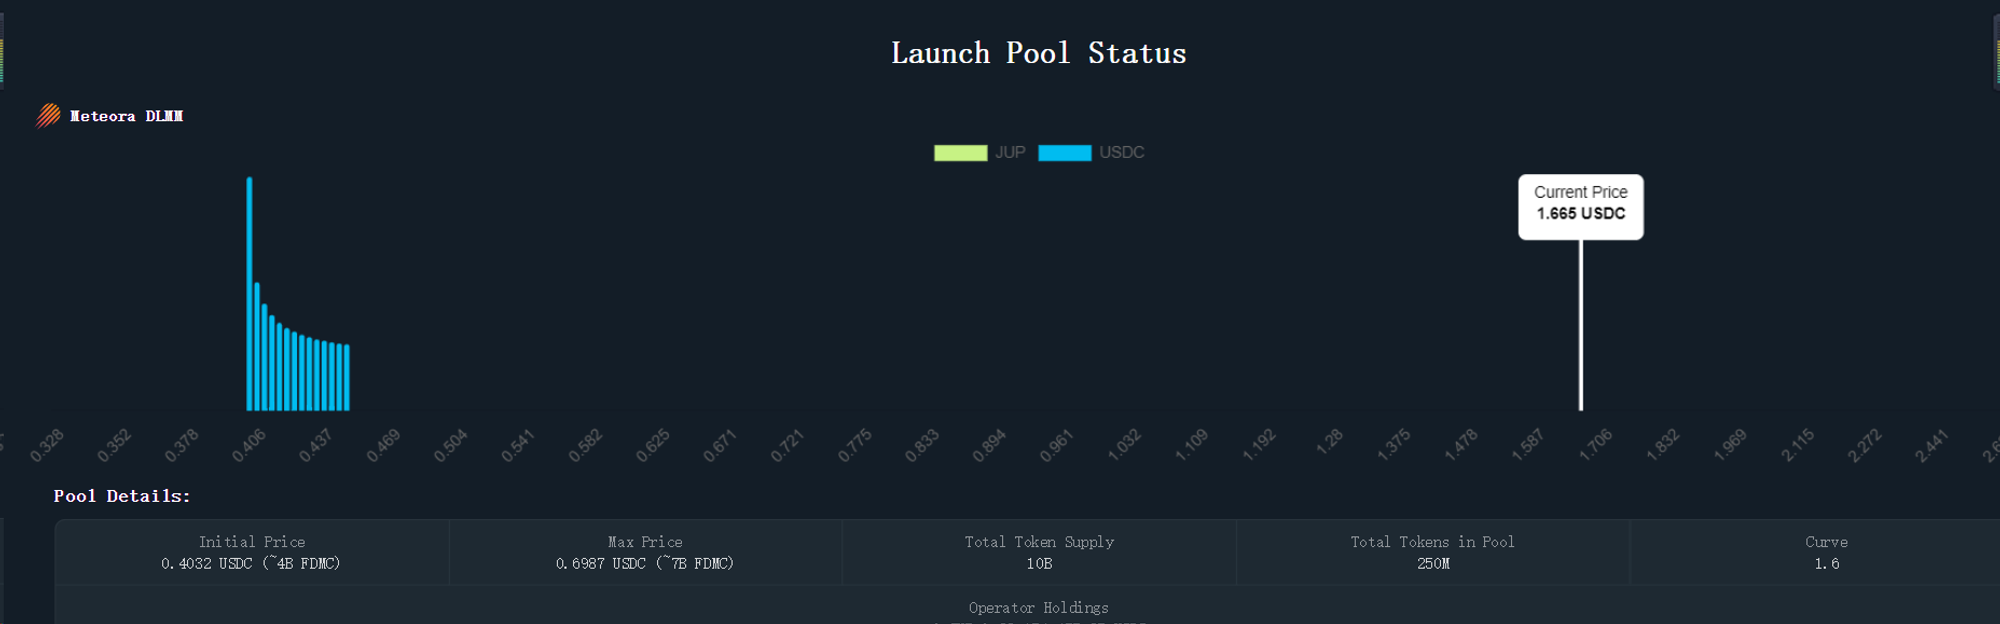The image size is (2000, 624).
Task: Select the Total Tokens in Pool cell
Action: [x=1432, y=552]
